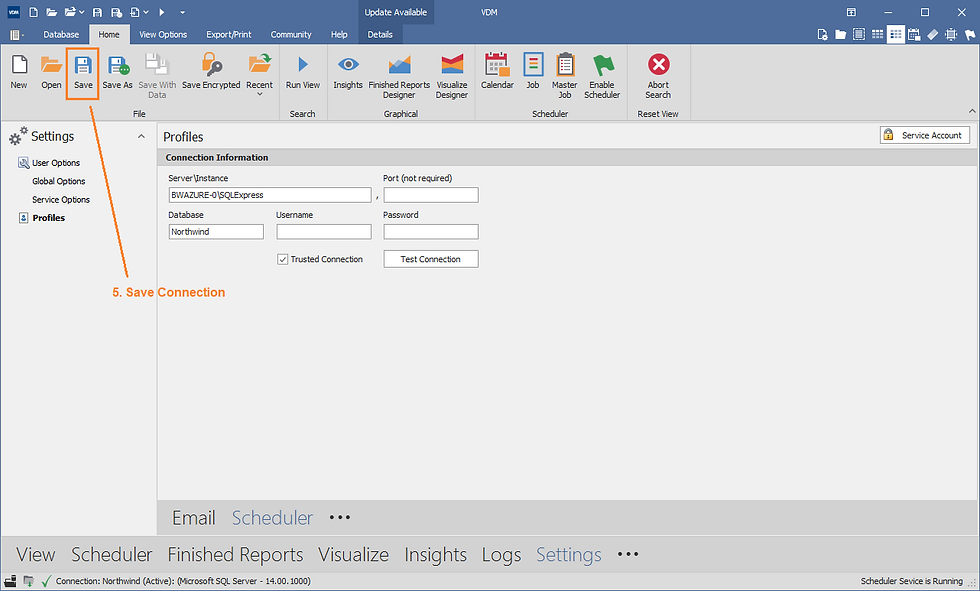The image size is (980, 591).
Task: Show more bottom navigation sections via the ellipsis after Settings
Action: [x=628, y=554]
